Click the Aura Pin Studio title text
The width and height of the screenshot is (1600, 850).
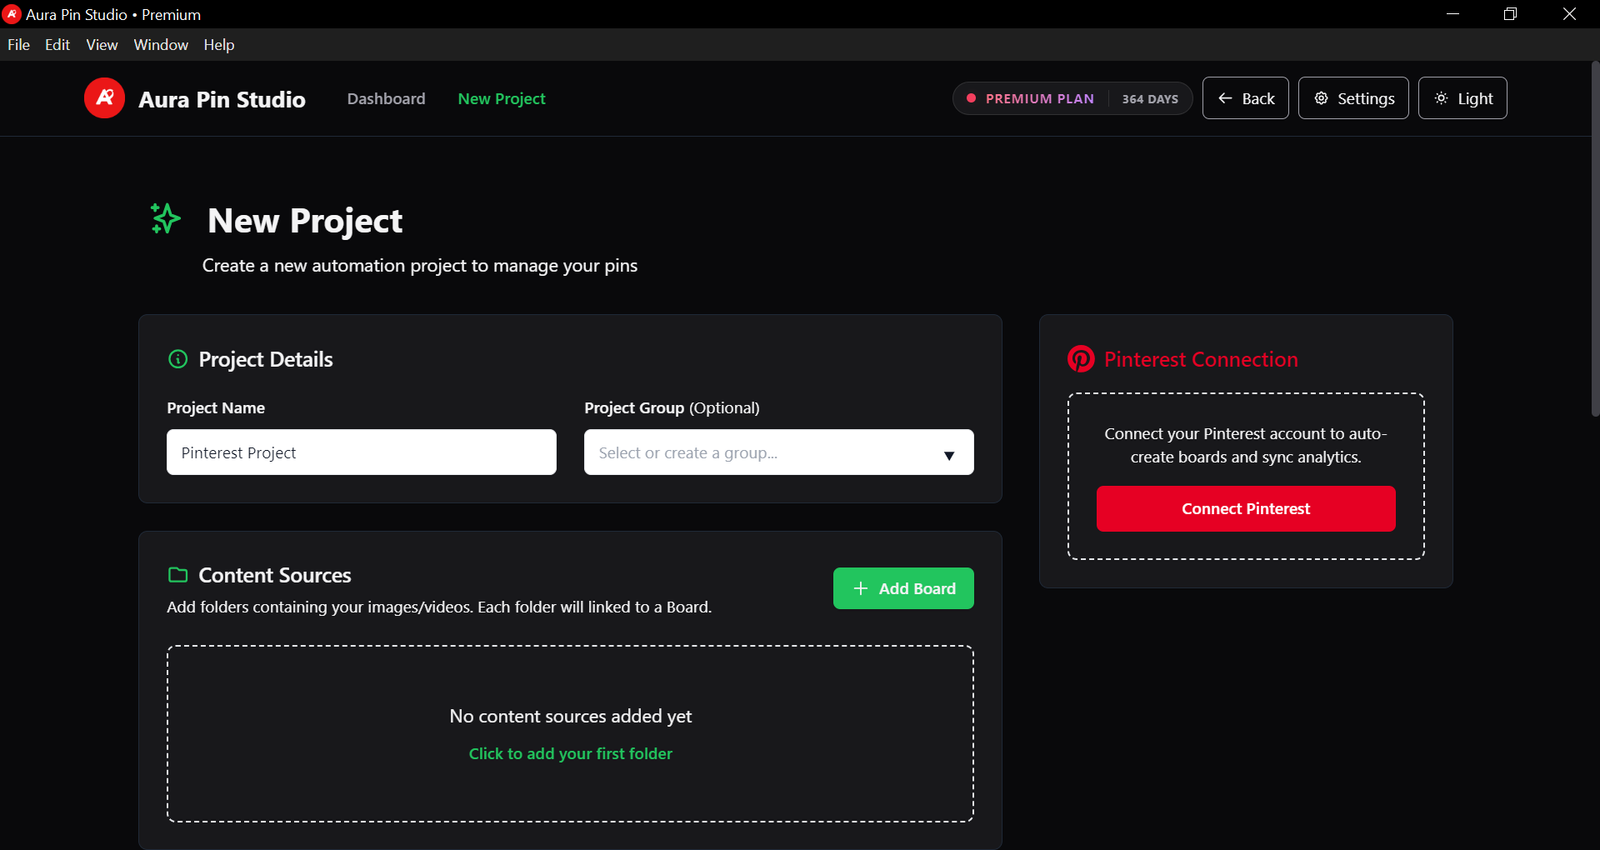pos(222,99)
